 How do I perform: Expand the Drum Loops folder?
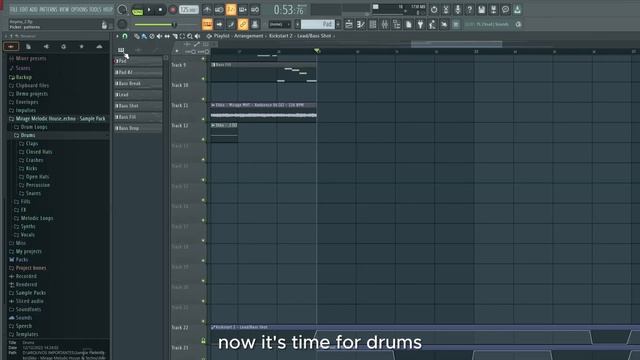coord(34,127)
